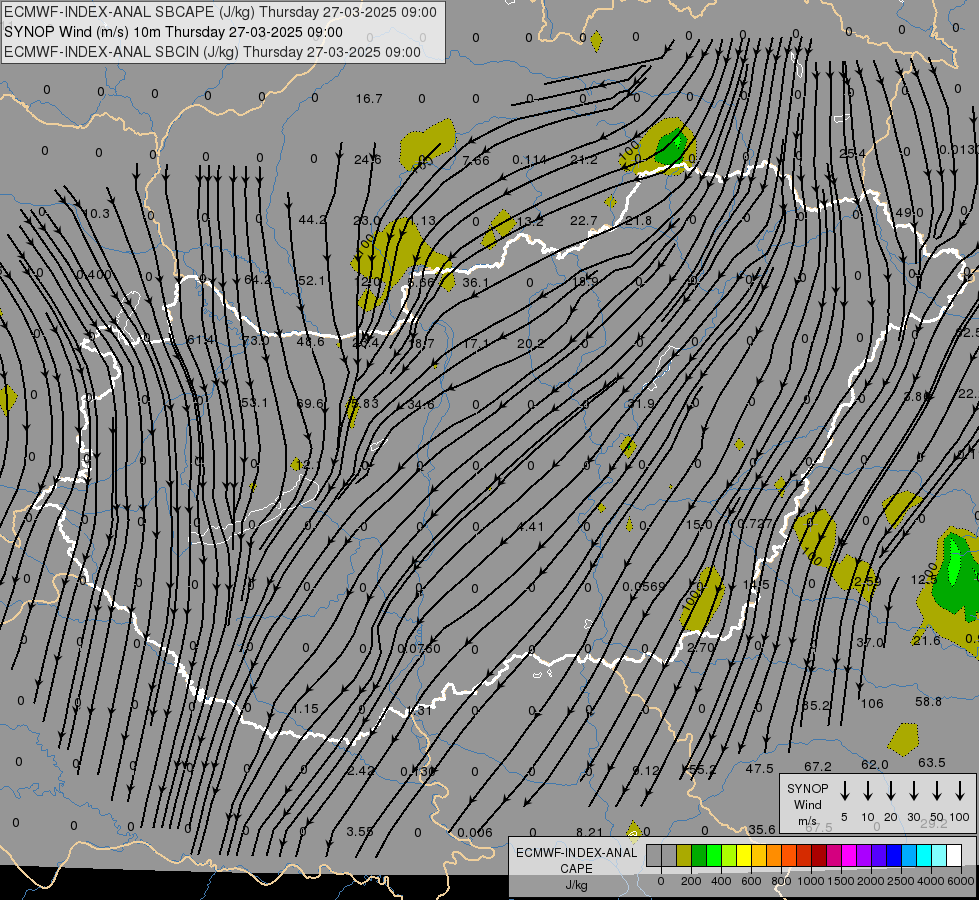Viewport: 979px width, 900px height.
Task: Click the SBCAPE title line in header
Action: pyautogui.click(x=220, y=12)
